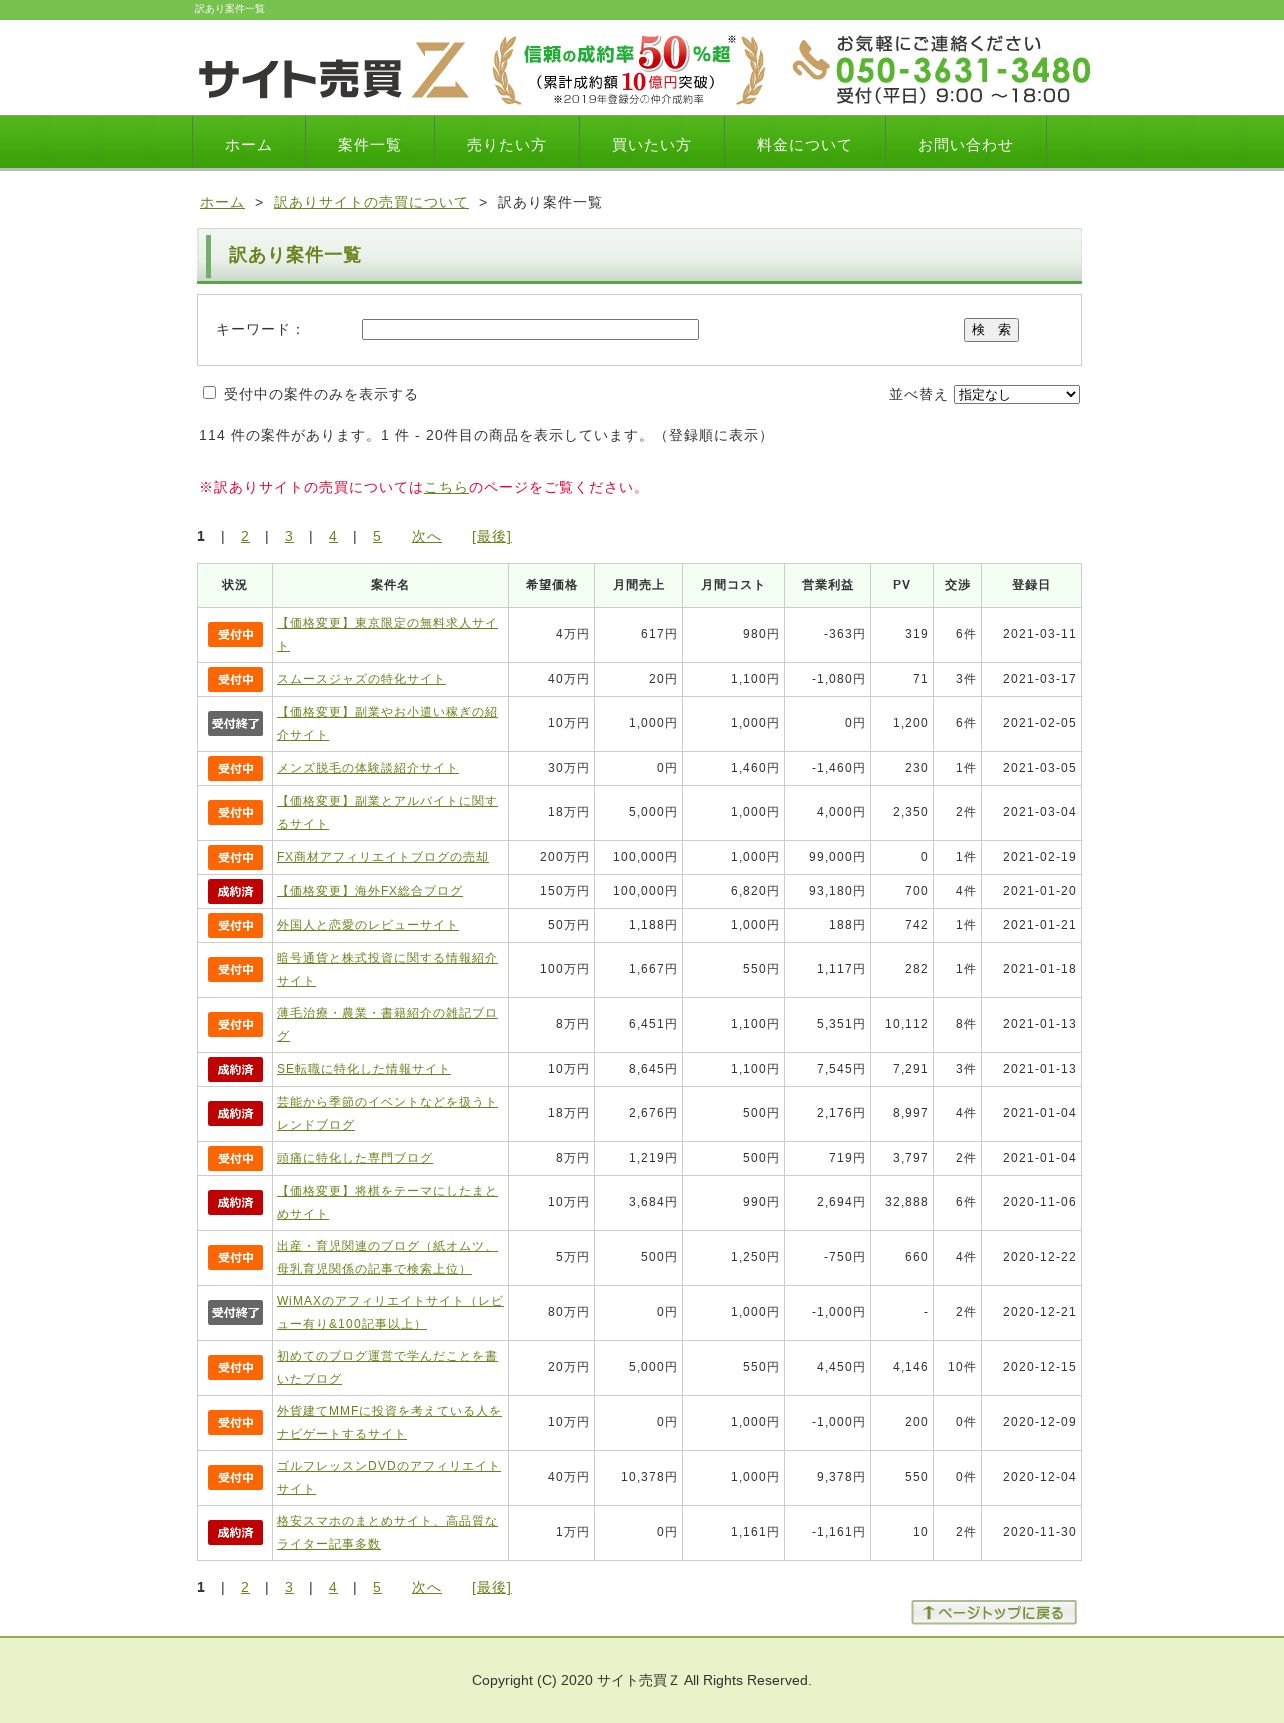This screenshot has width=1284, height=1723.
Task: Click the 訳あり案件一覧 page heading
Action: coord(295,255)
